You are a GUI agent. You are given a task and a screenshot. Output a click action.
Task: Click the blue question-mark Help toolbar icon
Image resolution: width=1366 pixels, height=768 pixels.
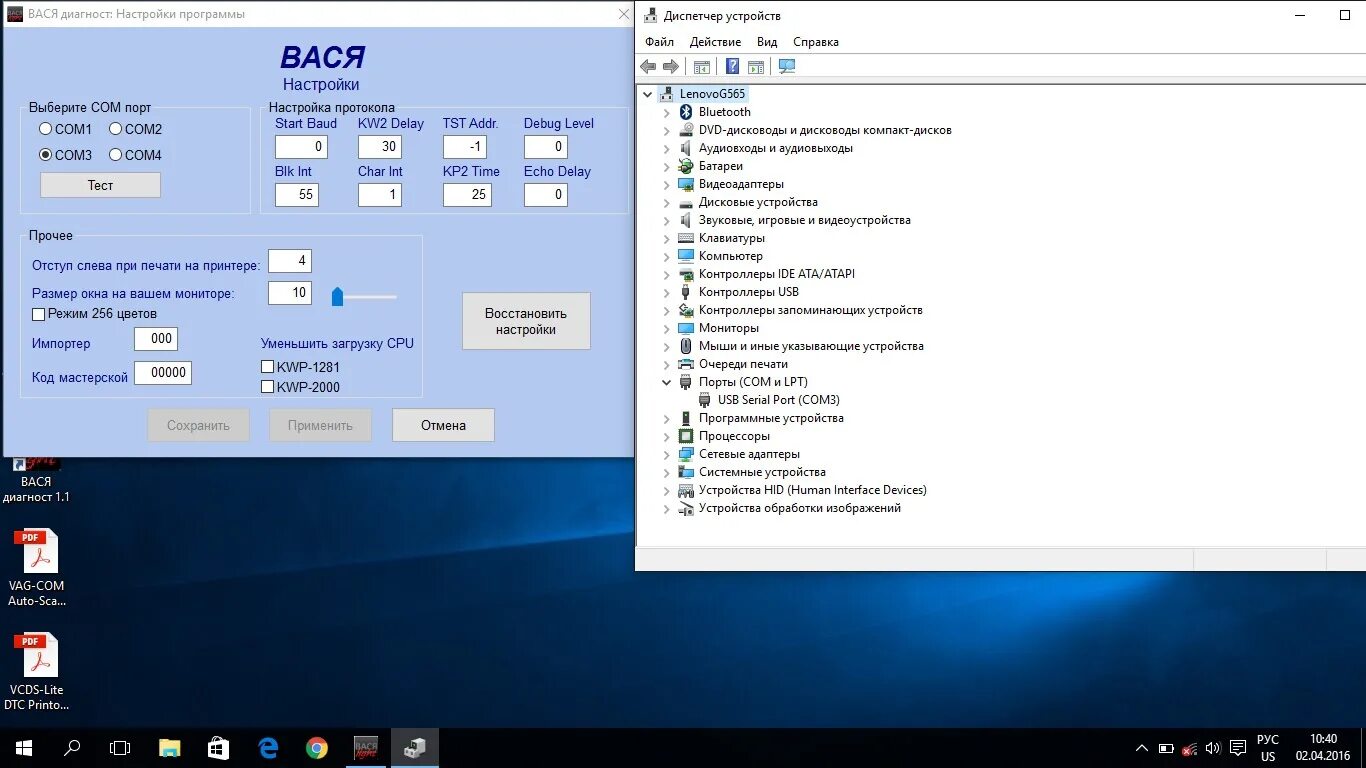point(733,67)
